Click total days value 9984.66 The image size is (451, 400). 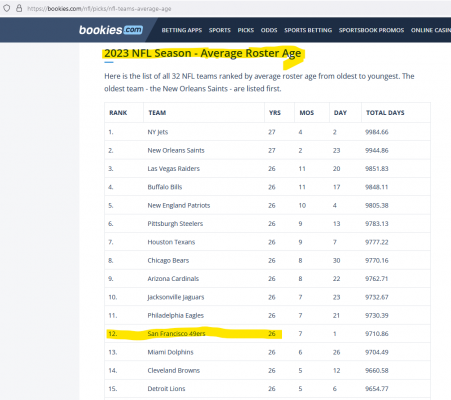pyautogui.click(x=377, y=132)
